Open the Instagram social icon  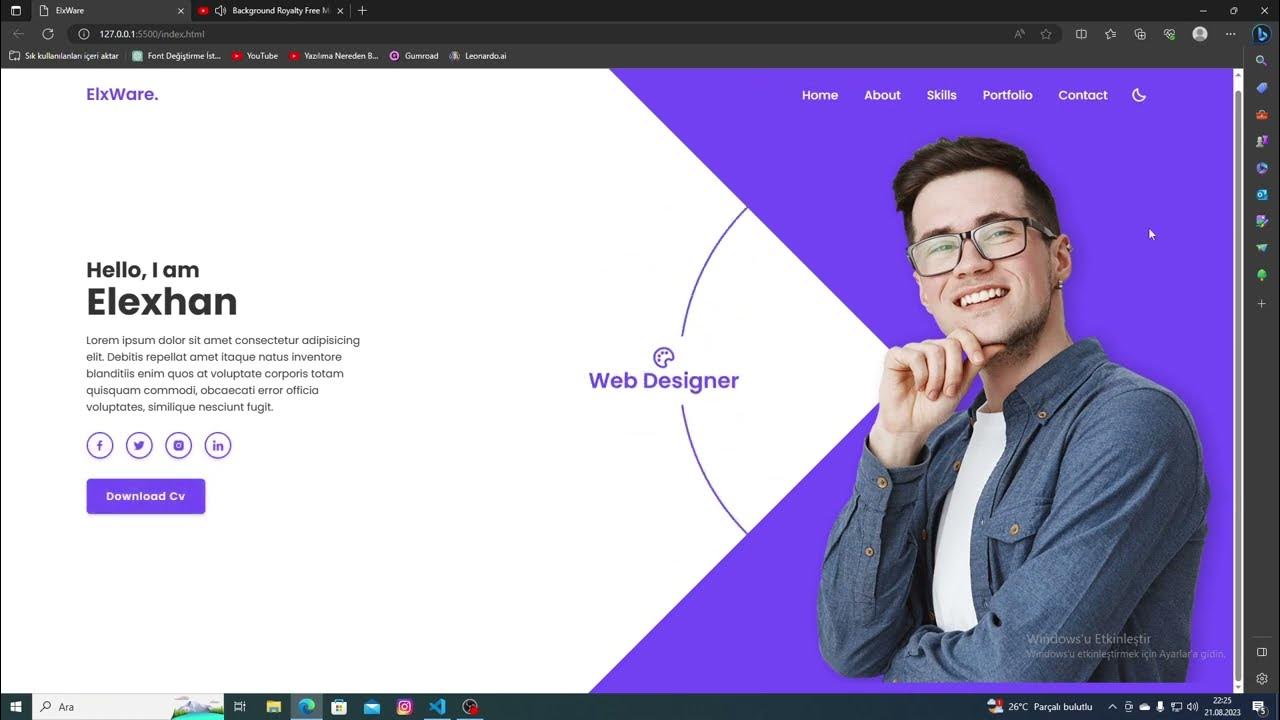point(179,445)
